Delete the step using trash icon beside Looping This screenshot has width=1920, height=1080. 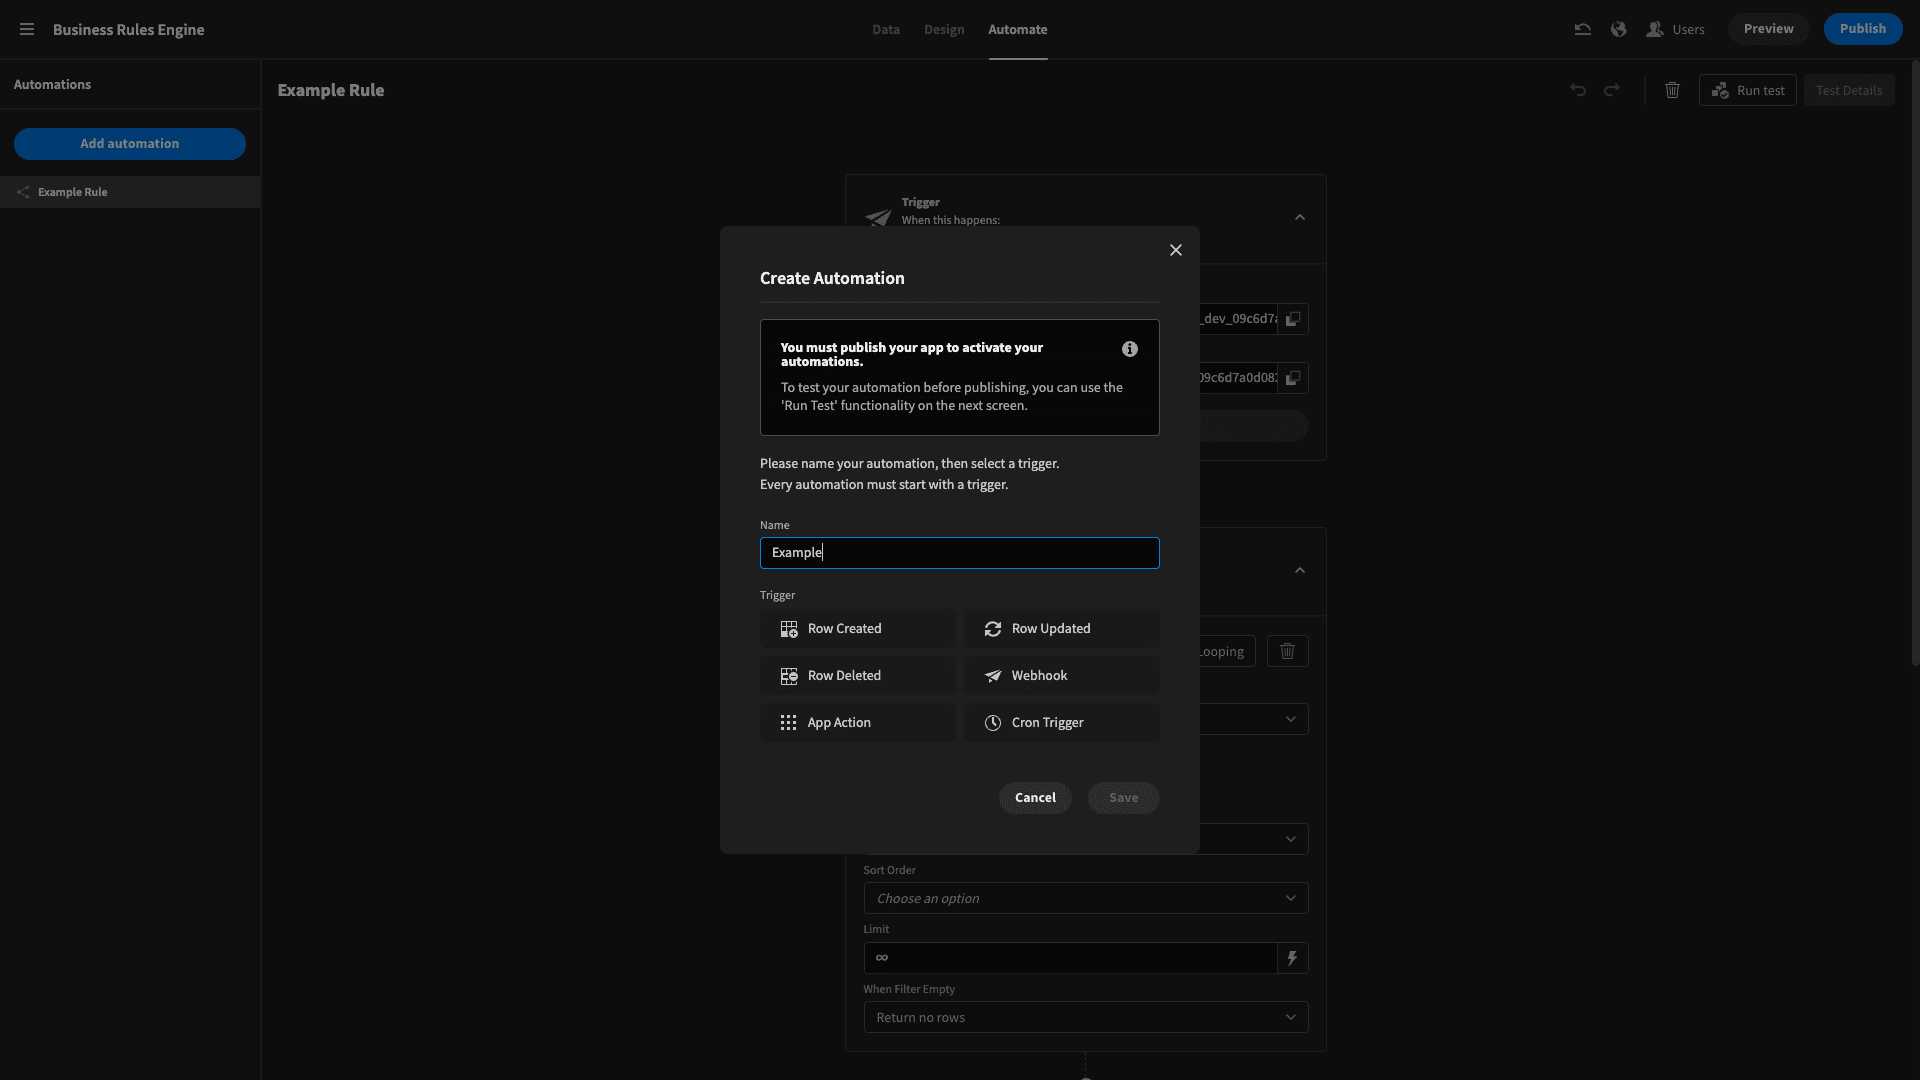click(1288, 651)
